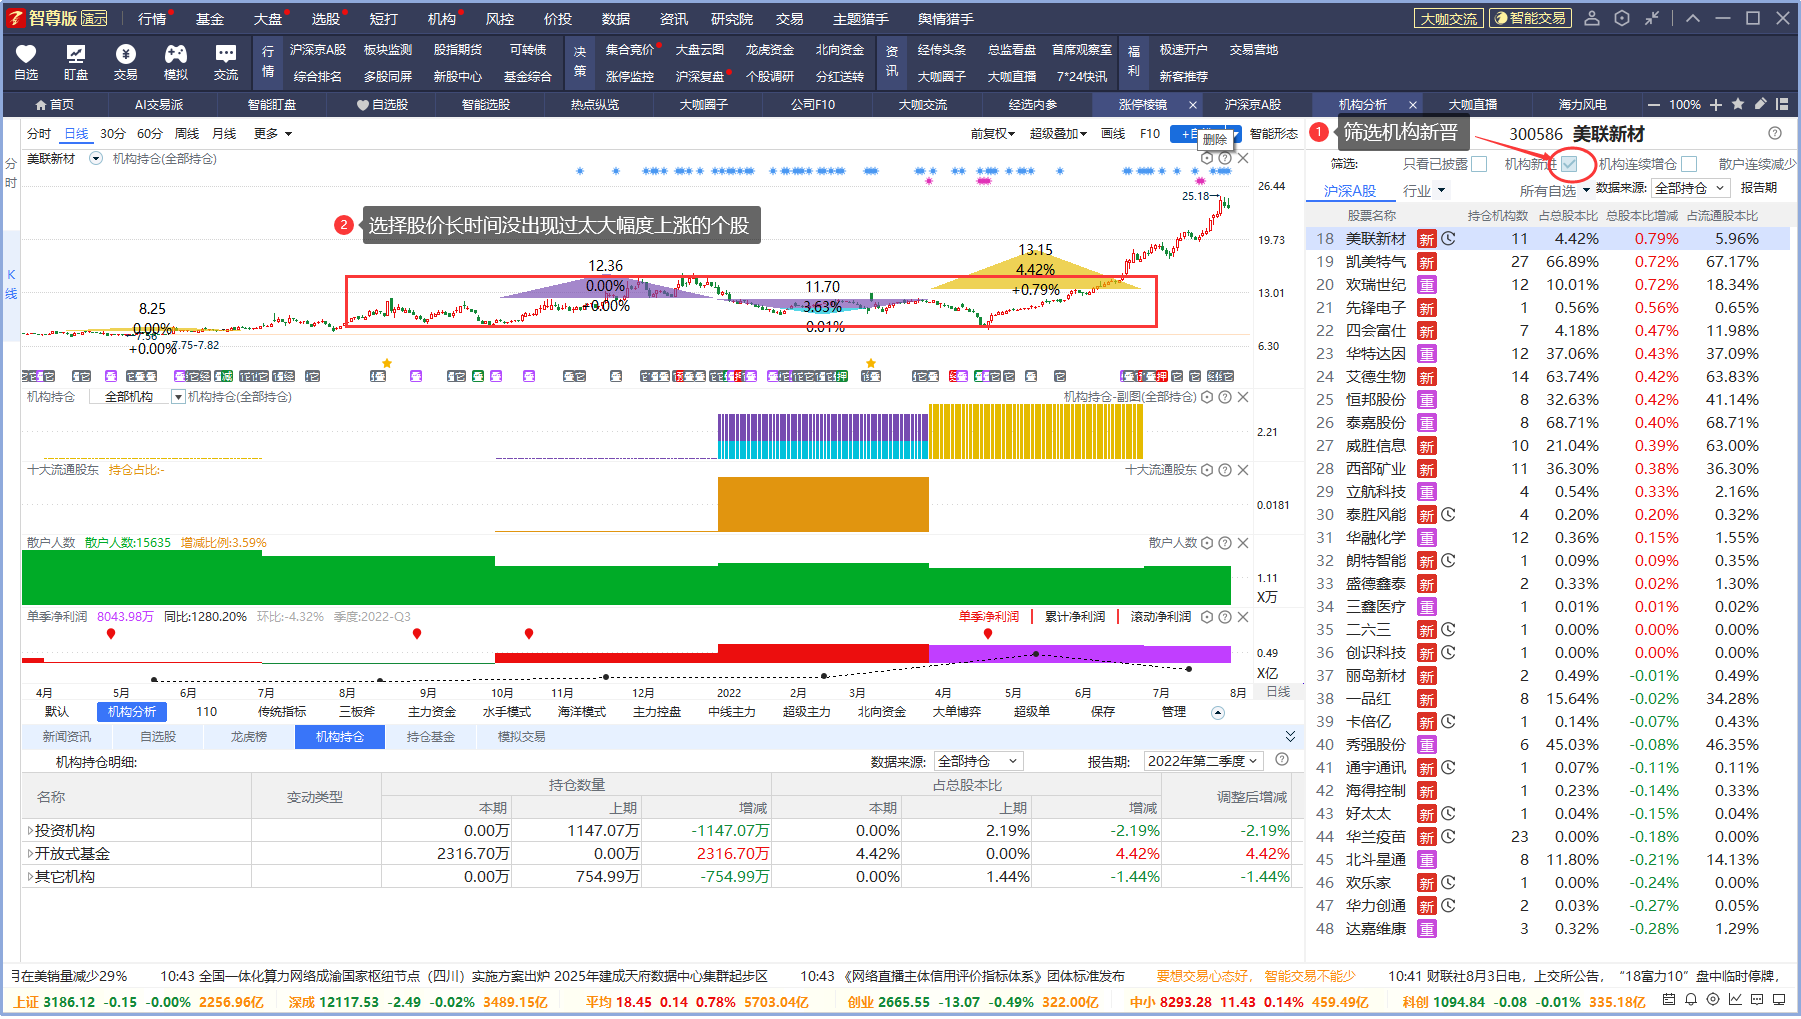Click the 重 badge in 双瑞世纪 row
The height and width of the screenshot is (1019, 1801).
(1427, 285)
